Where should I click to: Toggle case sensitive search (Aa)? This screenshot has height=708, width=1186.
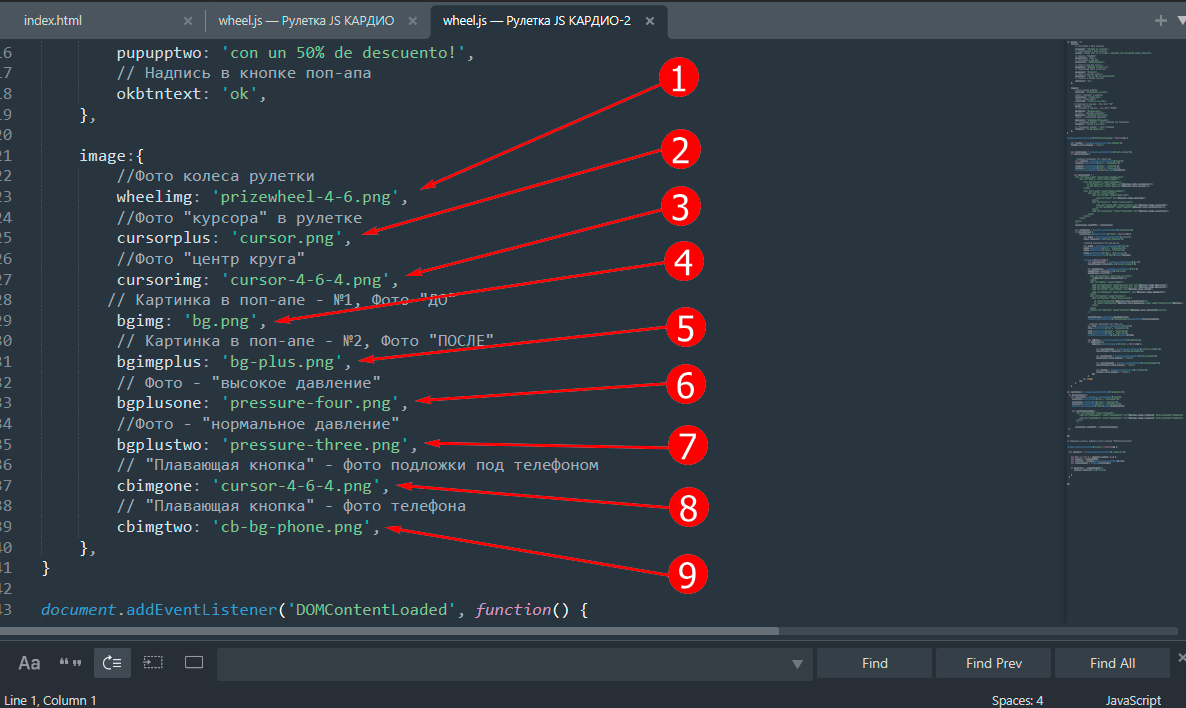pos(29,663)
